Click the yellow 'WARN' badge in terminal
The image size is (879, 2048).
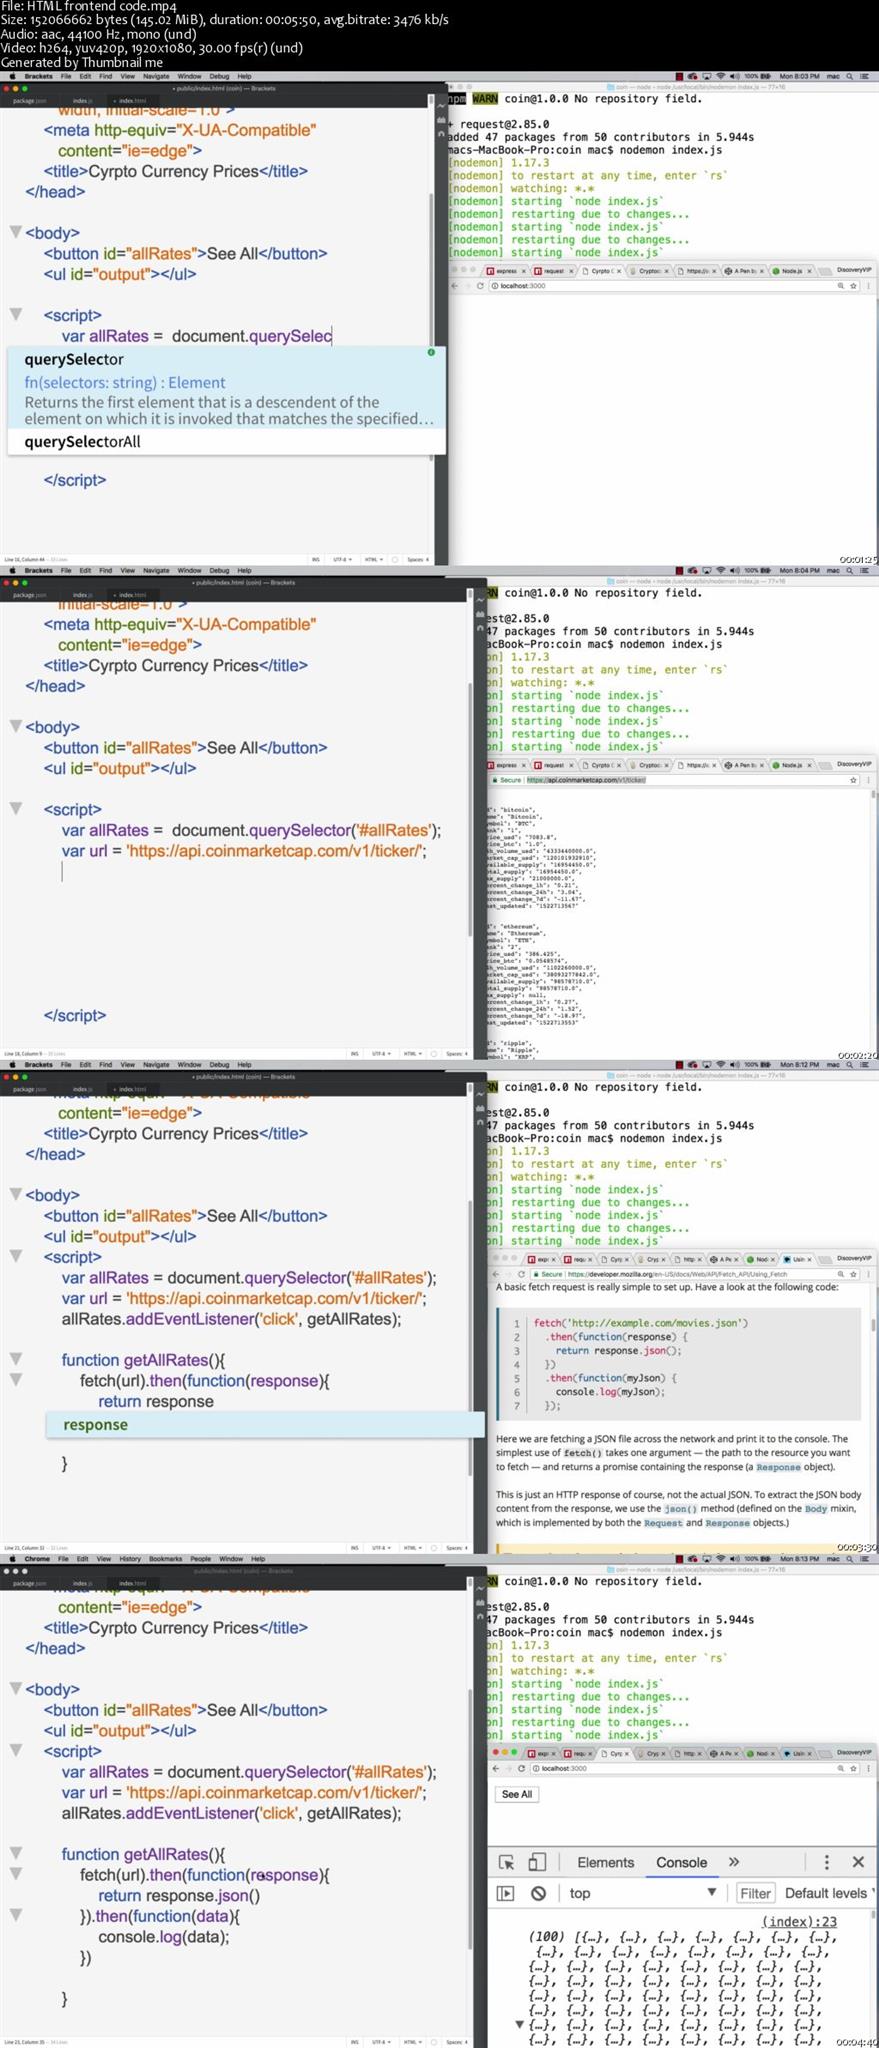[x=484, y=99]
